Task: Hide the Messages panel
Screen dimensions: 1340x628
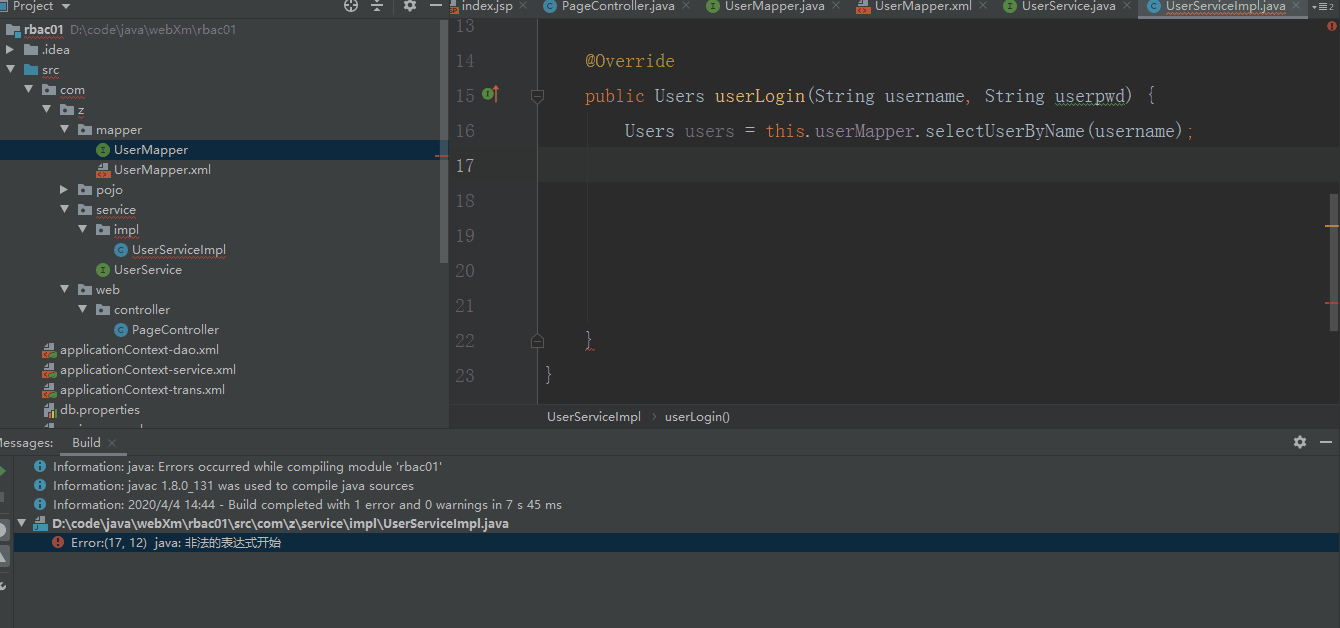Action: pyautogui.click(x=1326, y=442)
